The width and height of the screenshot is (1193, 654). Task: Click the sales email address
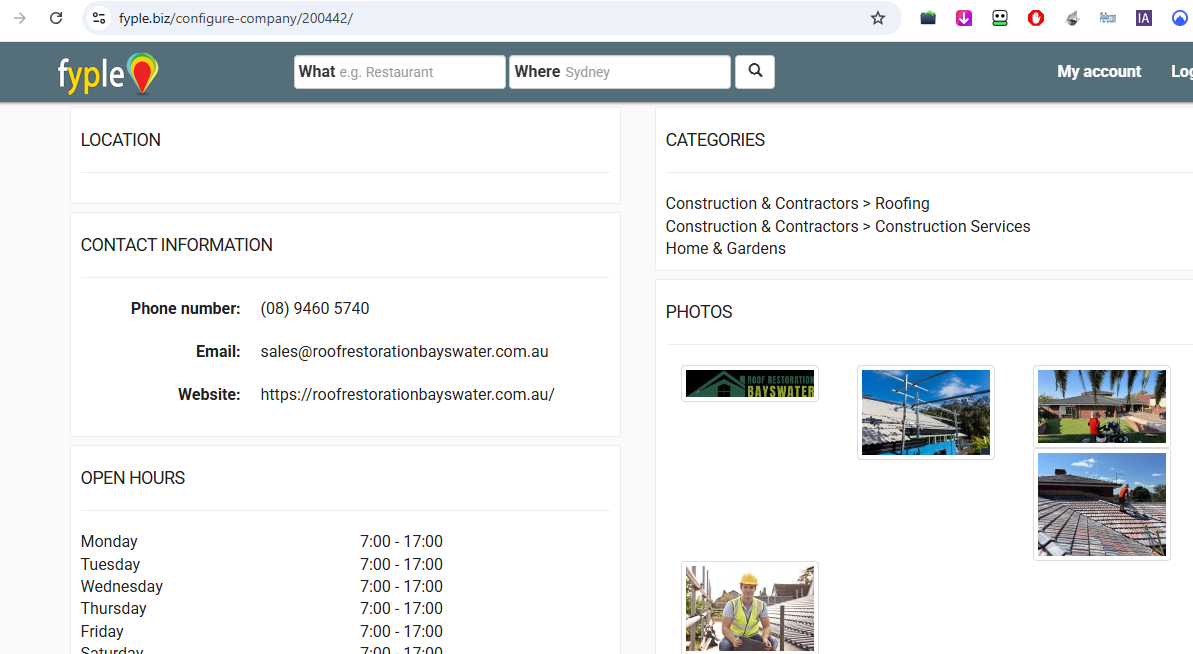[x=404, y=352]
